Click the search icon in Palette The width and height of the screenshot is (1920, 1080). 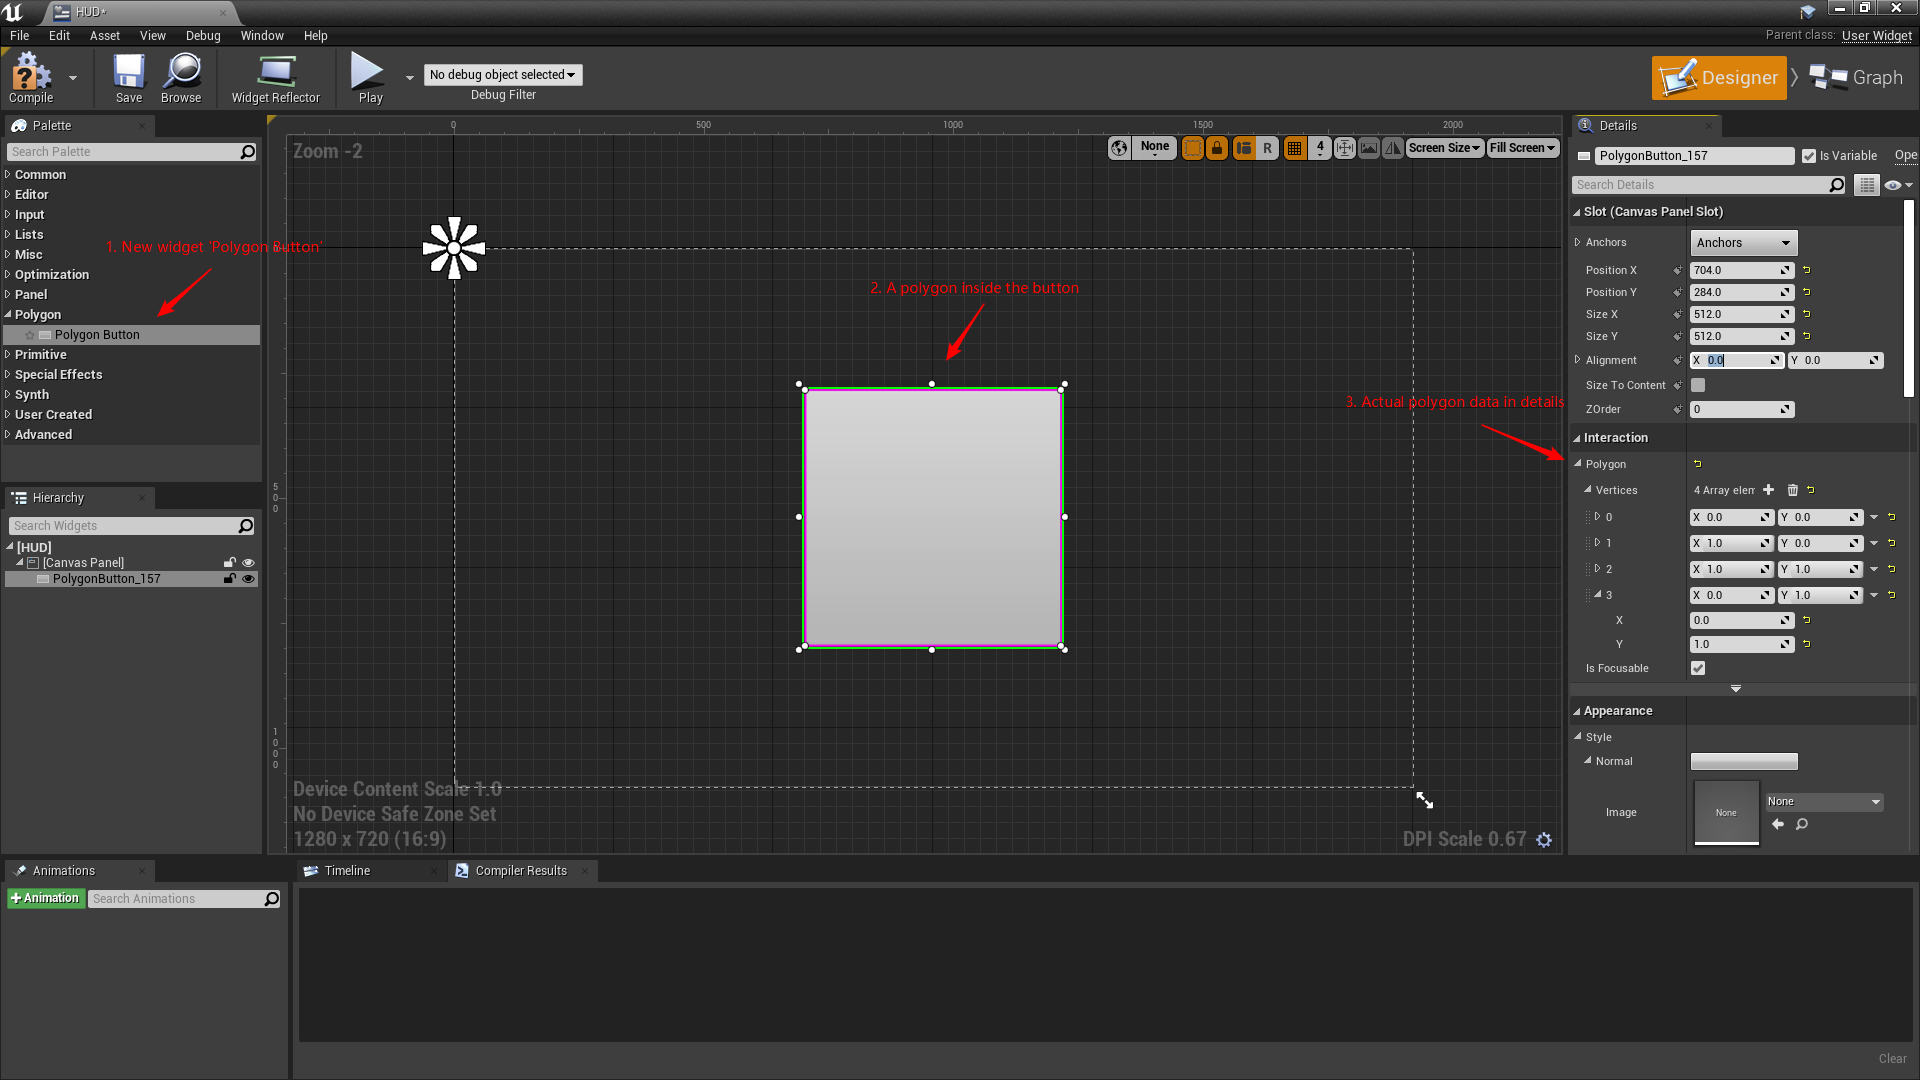tap(248, 152)
